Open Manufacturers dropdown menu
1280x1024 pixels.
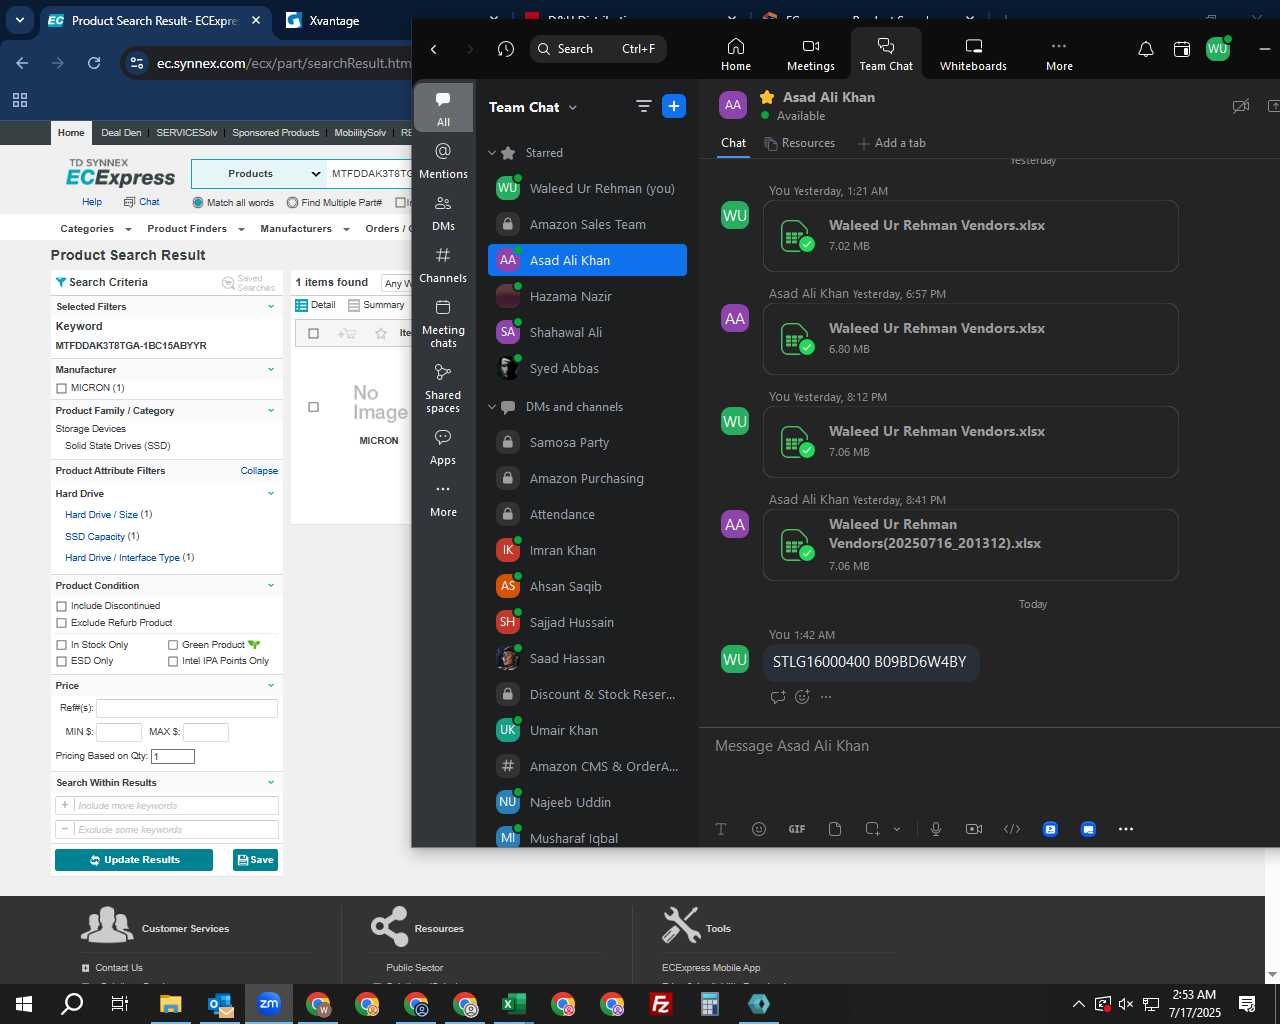point(304,229)
